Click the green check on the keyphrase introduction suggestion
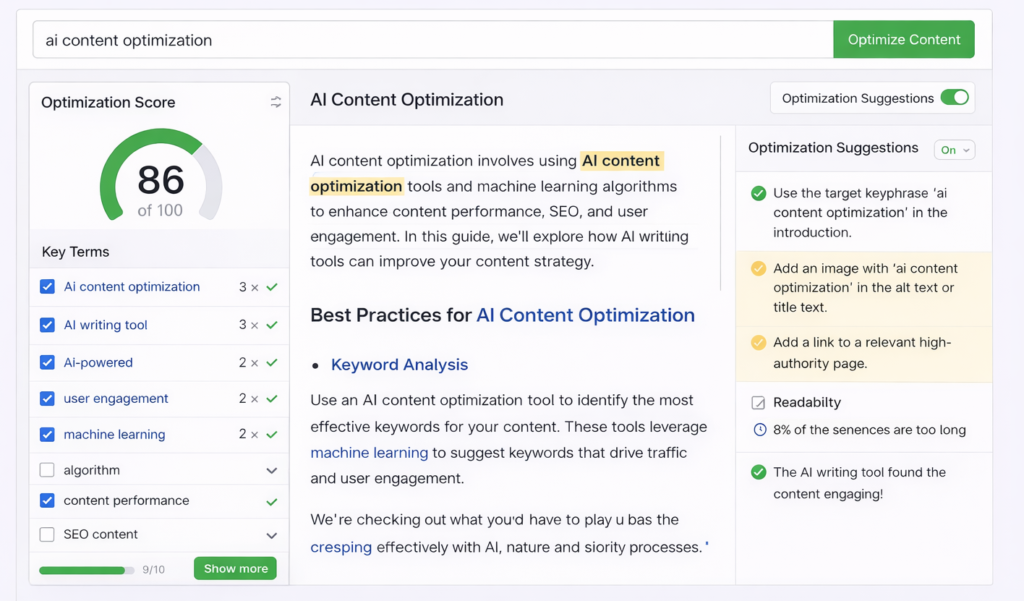This screenshot has height=601, width=1024. pos(756,193)
